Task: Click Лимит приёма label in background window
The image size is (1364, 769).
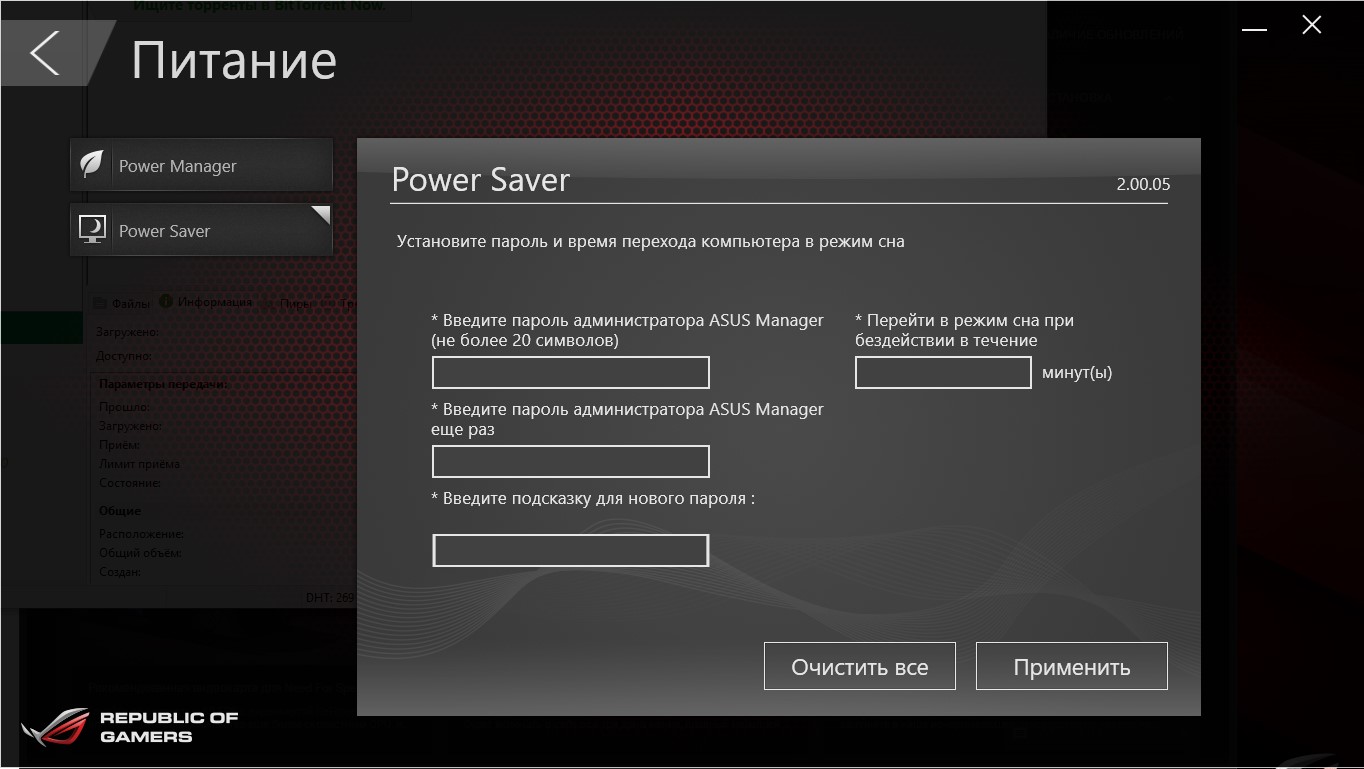Action: coord(139,464)
